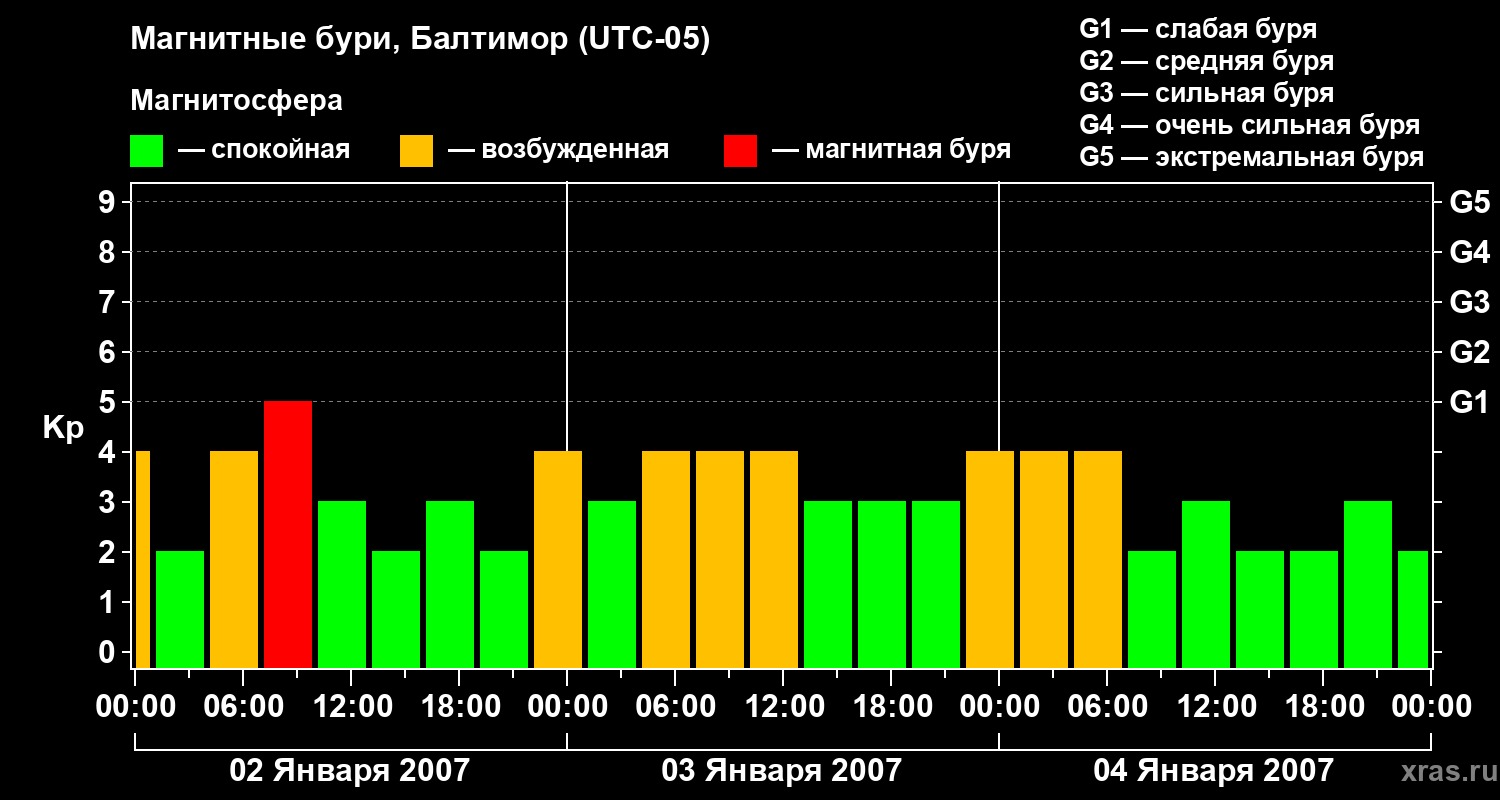Select the '02 Января 2007' date label
The image size is (1500, 800).
point(349,771)
